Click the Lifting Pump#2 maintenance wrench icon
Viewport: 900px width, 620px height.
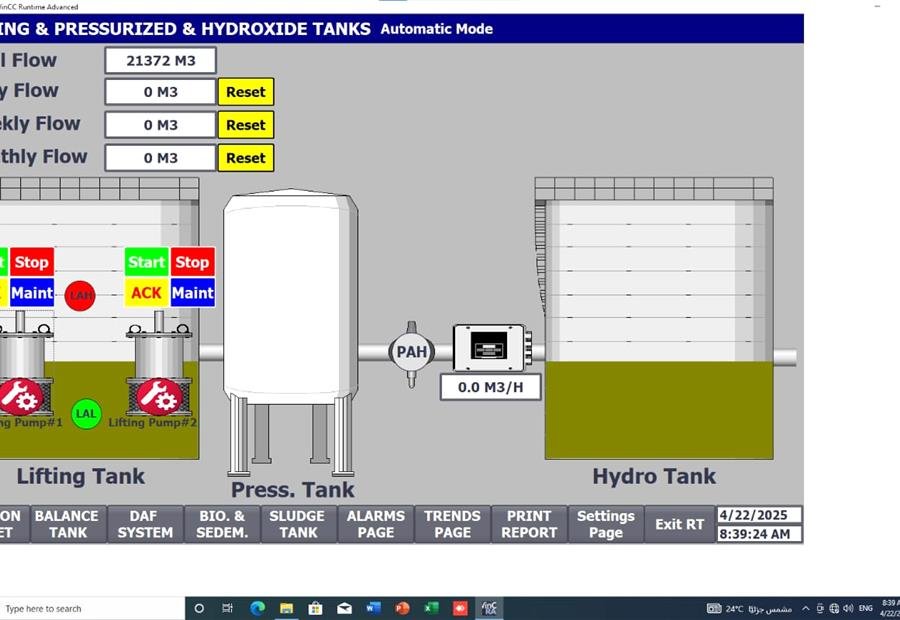[x=159, y=396]
